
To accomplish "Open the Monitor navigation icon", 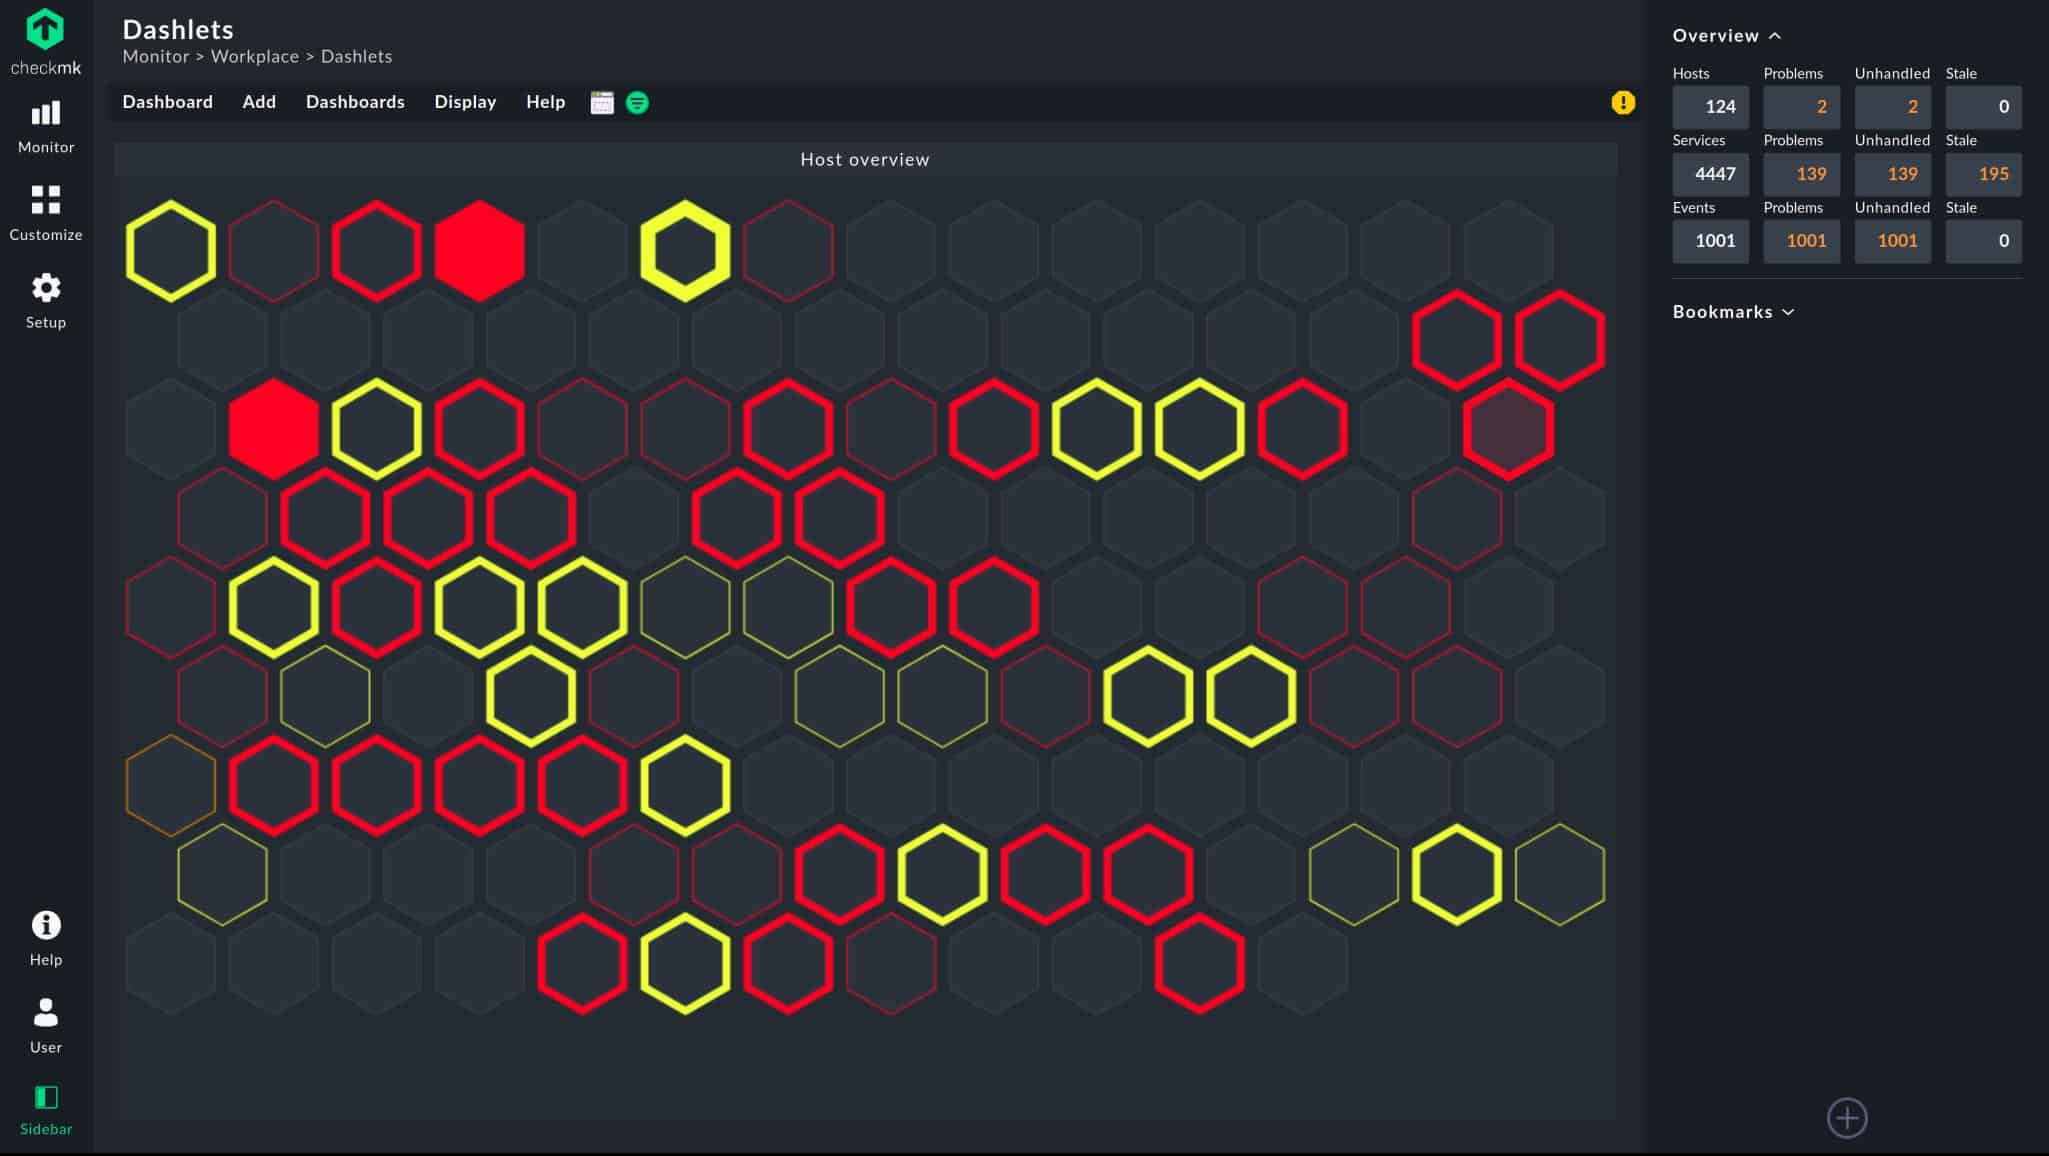I will [46, 114].
